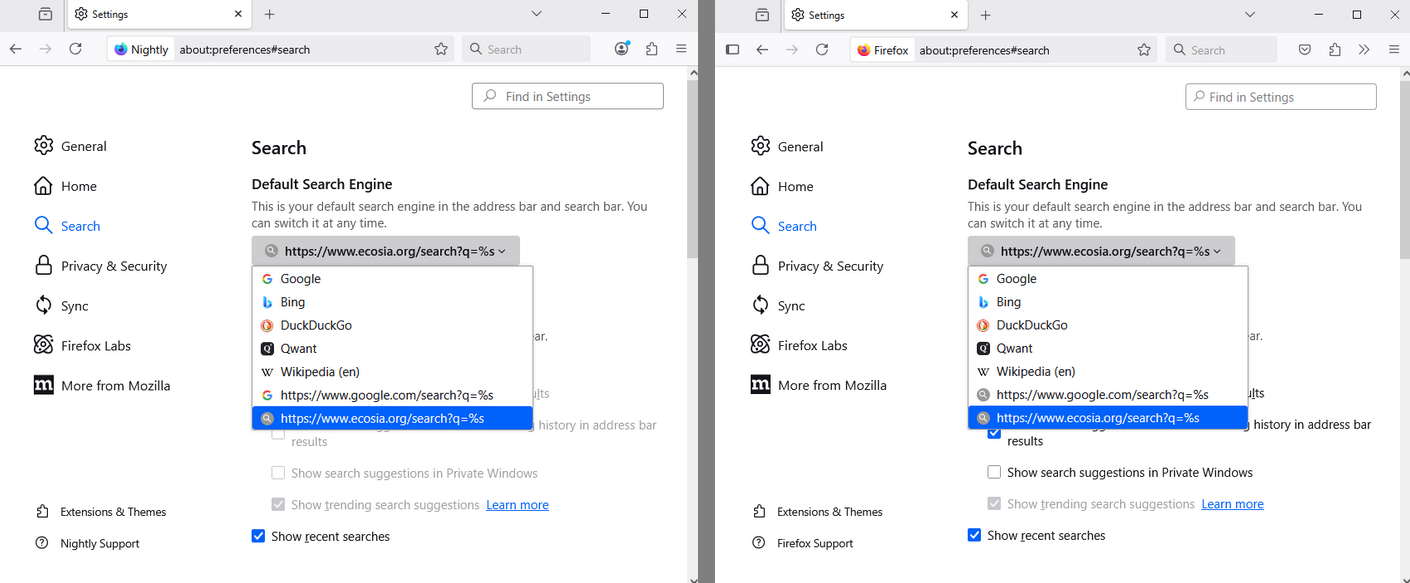Open Home settings in the Nightly sidebar
The width and height of the screenshot is (1410, 583).
[x=65, y=186]
